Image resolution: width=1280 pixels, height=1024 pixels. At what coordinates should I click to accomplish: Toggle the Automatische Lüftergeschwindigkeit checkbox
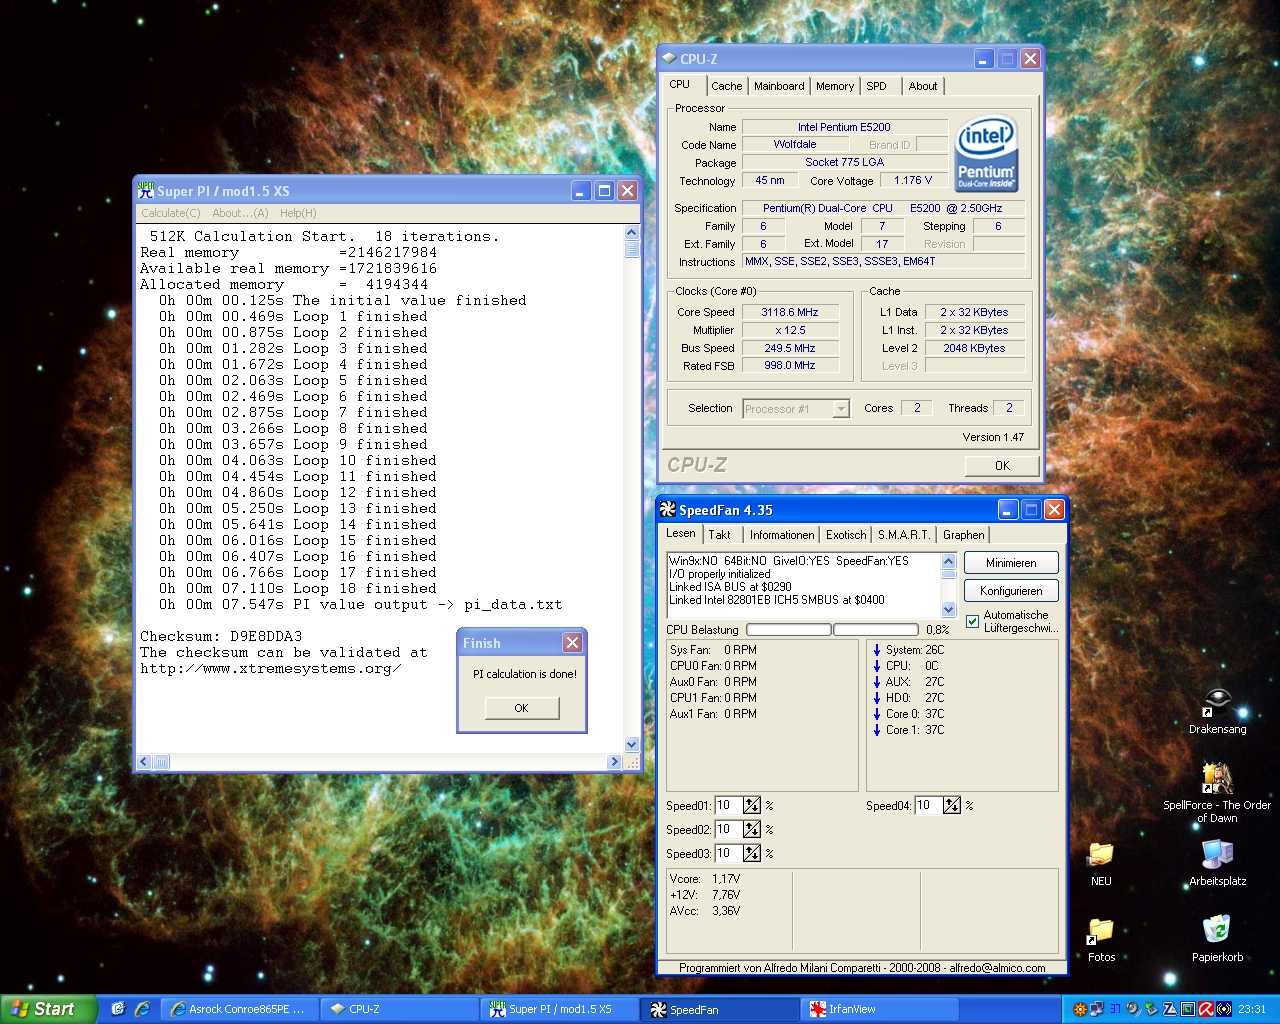pyautogui.click(x=973, y=622)
